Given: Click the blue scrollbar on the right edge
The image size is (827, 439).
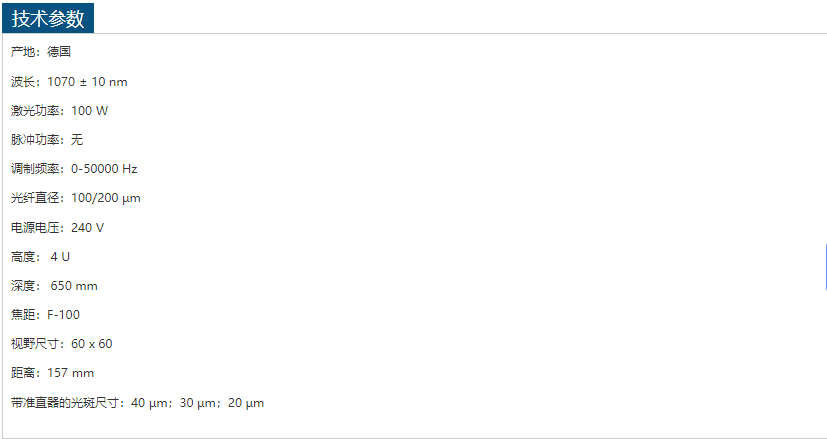Looking at the screenshot, I should [x=825, y=265].
